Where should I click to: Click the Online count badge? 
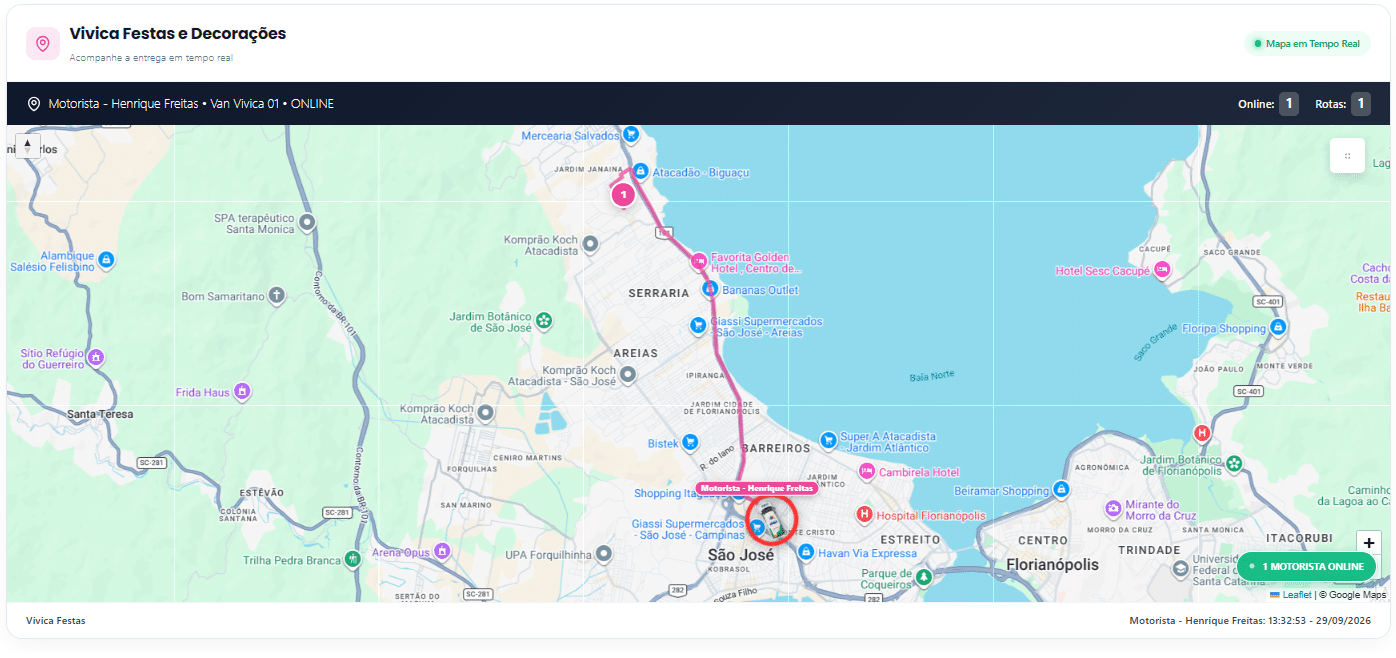1289,104
